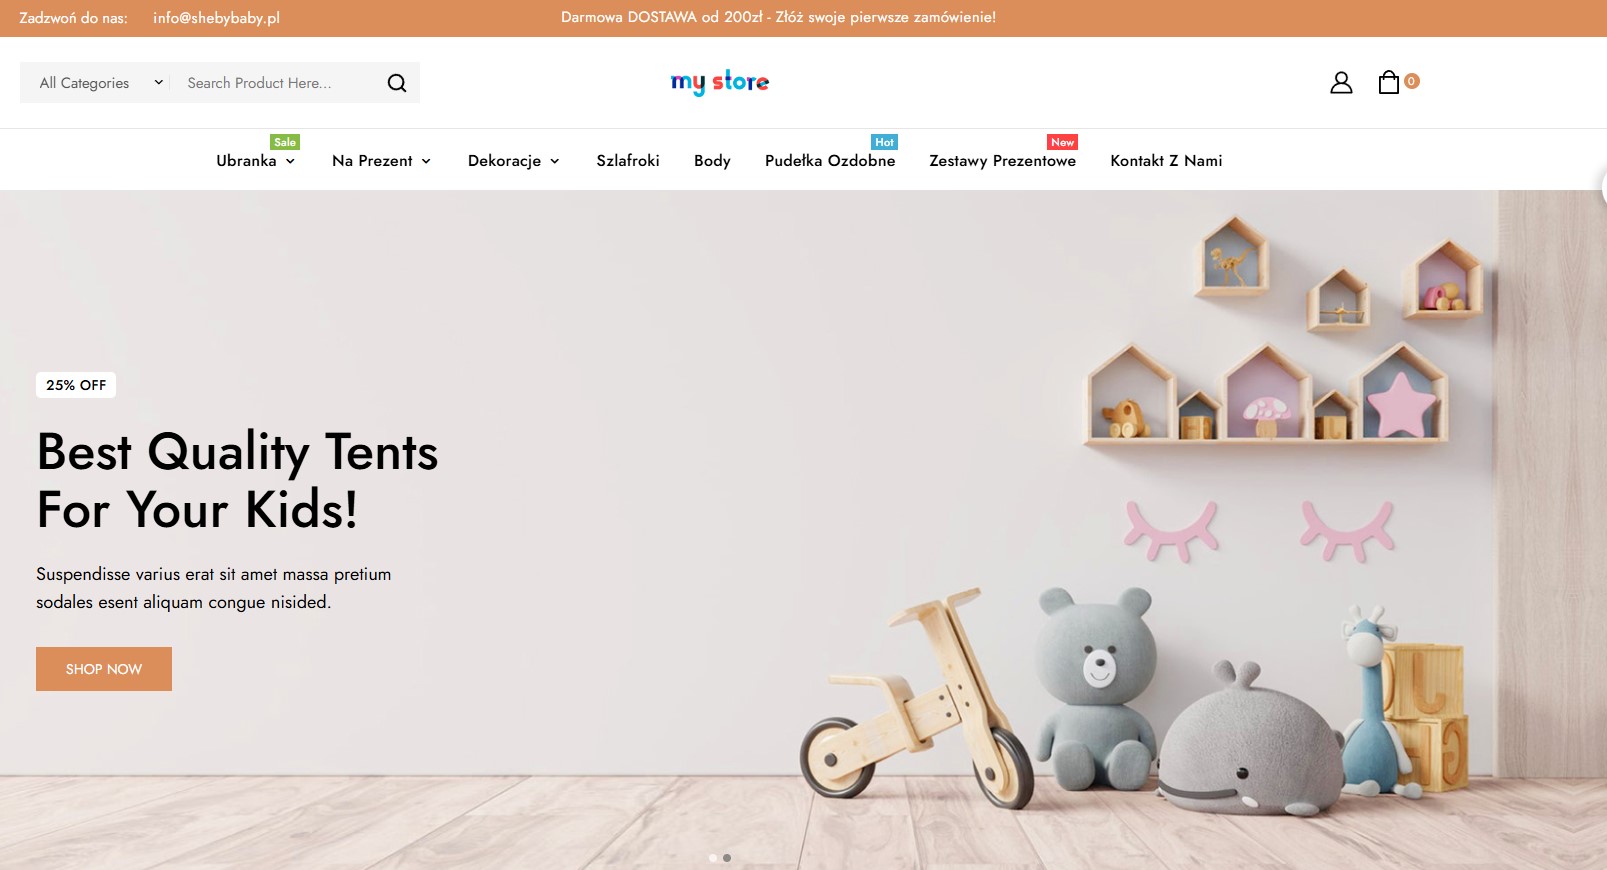
Task: Click the New badge above Zestawy Prezentowe
Action: (x=1062, y=142)
